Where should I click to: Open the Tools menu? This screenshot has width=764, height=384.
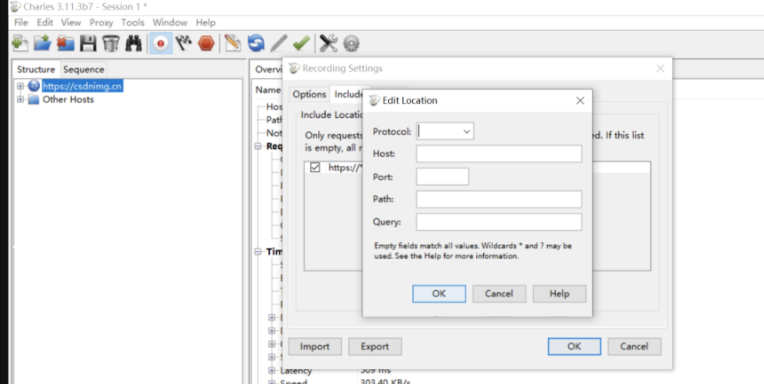pos(133,22)
